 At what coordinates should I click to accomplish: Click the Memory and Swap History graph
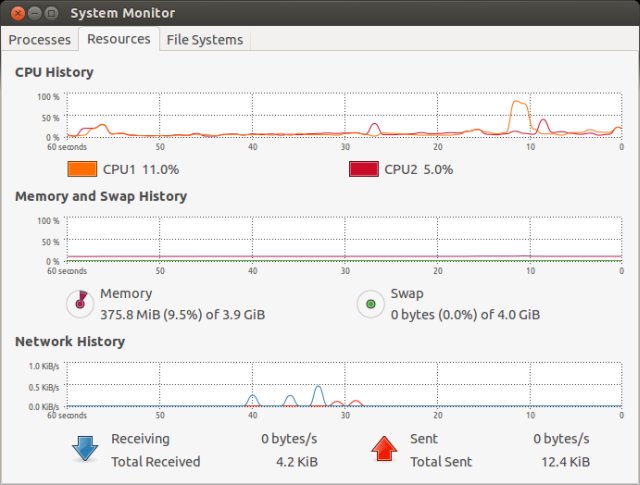[x=343, y=240]
